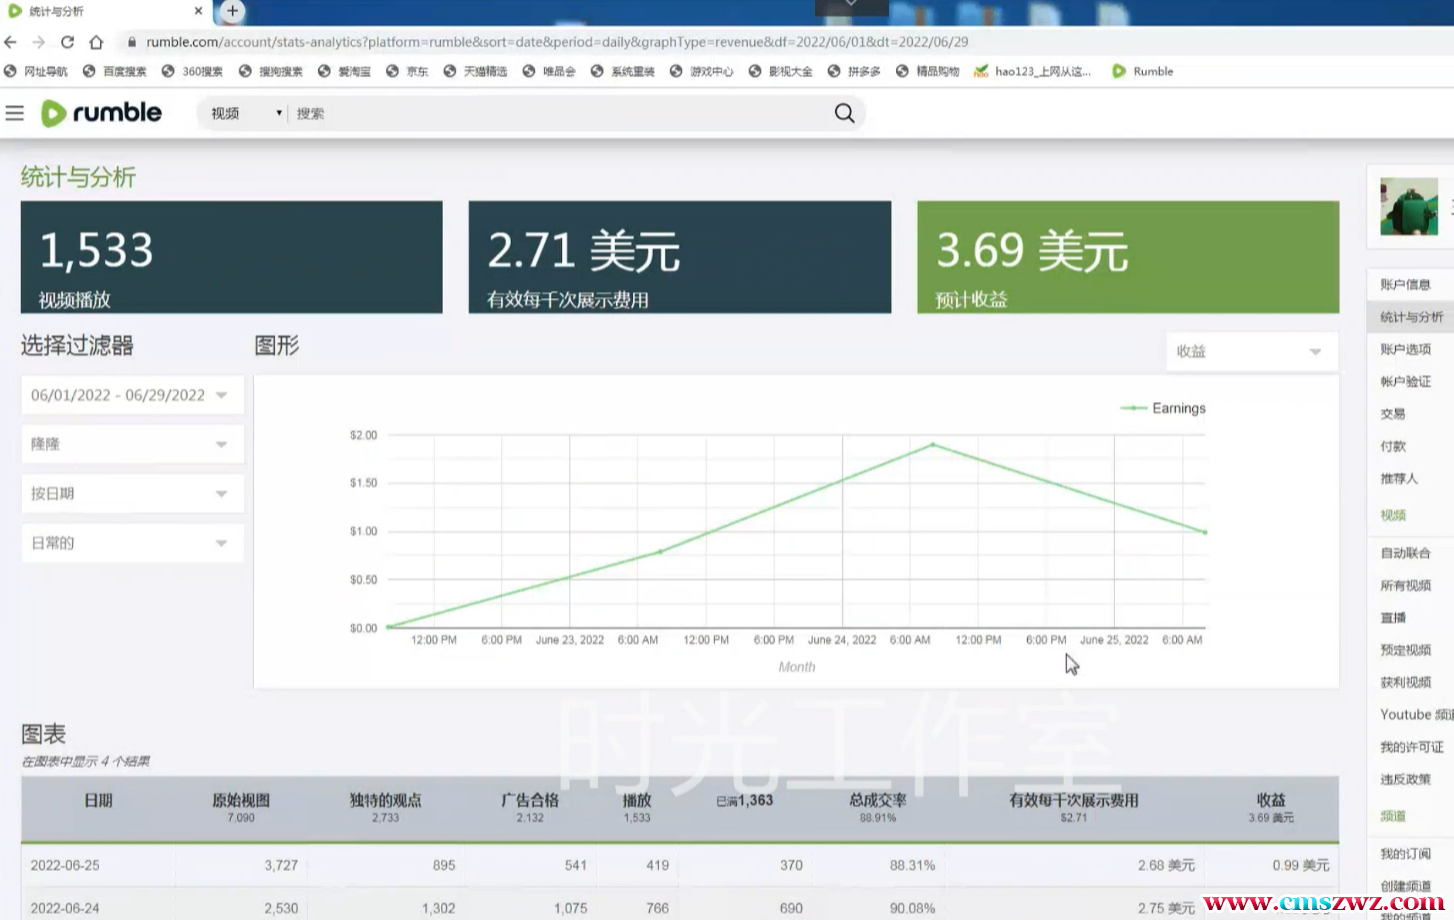Click the search magnifier icon

pyautogui.click(x=844, y=113)
